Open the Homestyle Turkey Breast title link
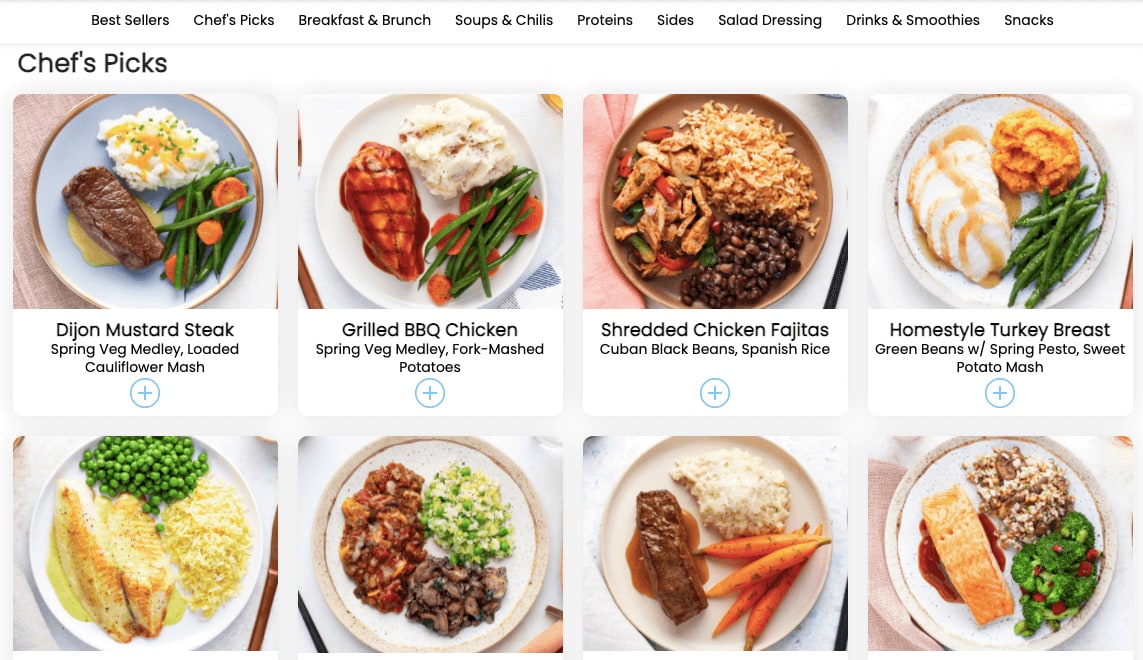The image size is (1143, 660). 1000,330
